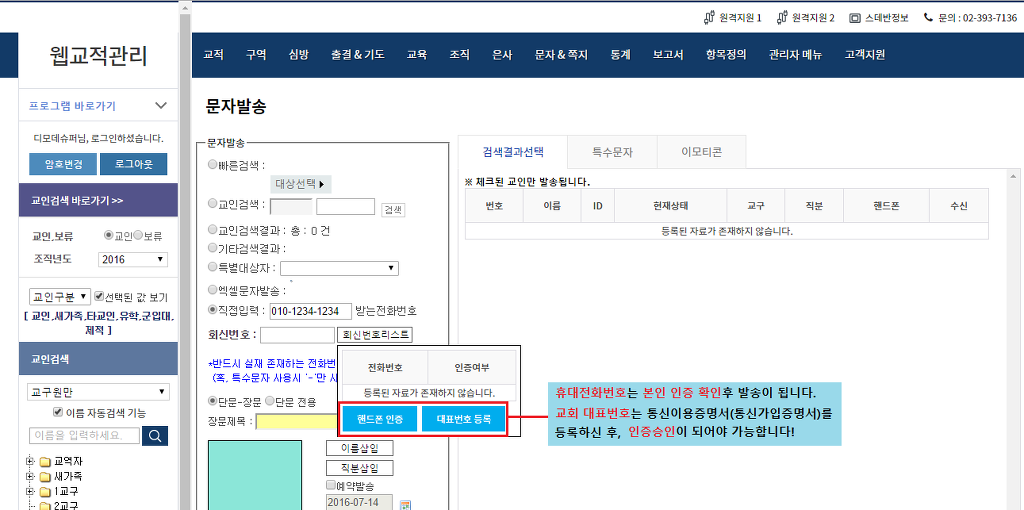Image resolution: width=1024 pixels, height=510 pixels.
Task: Expand 프로그램 바로가기 chevron
Action: tap(161, 105)
